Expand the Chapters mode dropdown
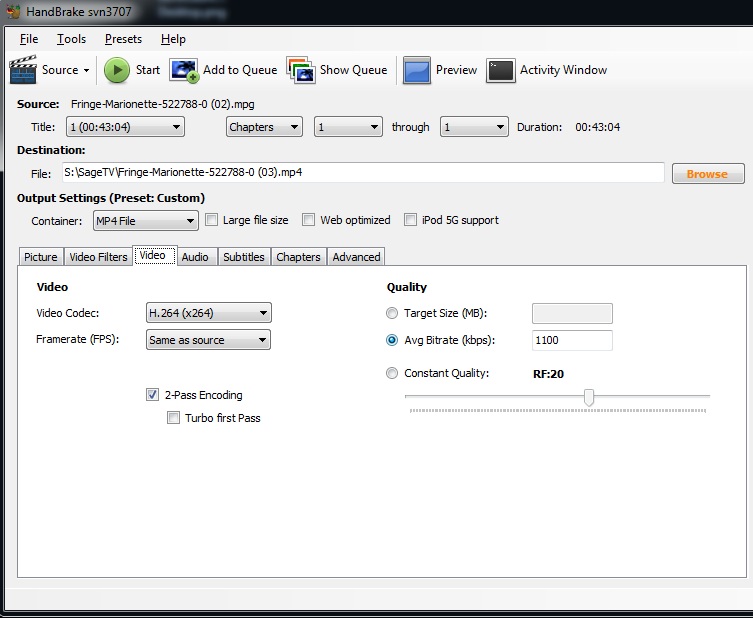The image size is (753, 618). point(264,127)
